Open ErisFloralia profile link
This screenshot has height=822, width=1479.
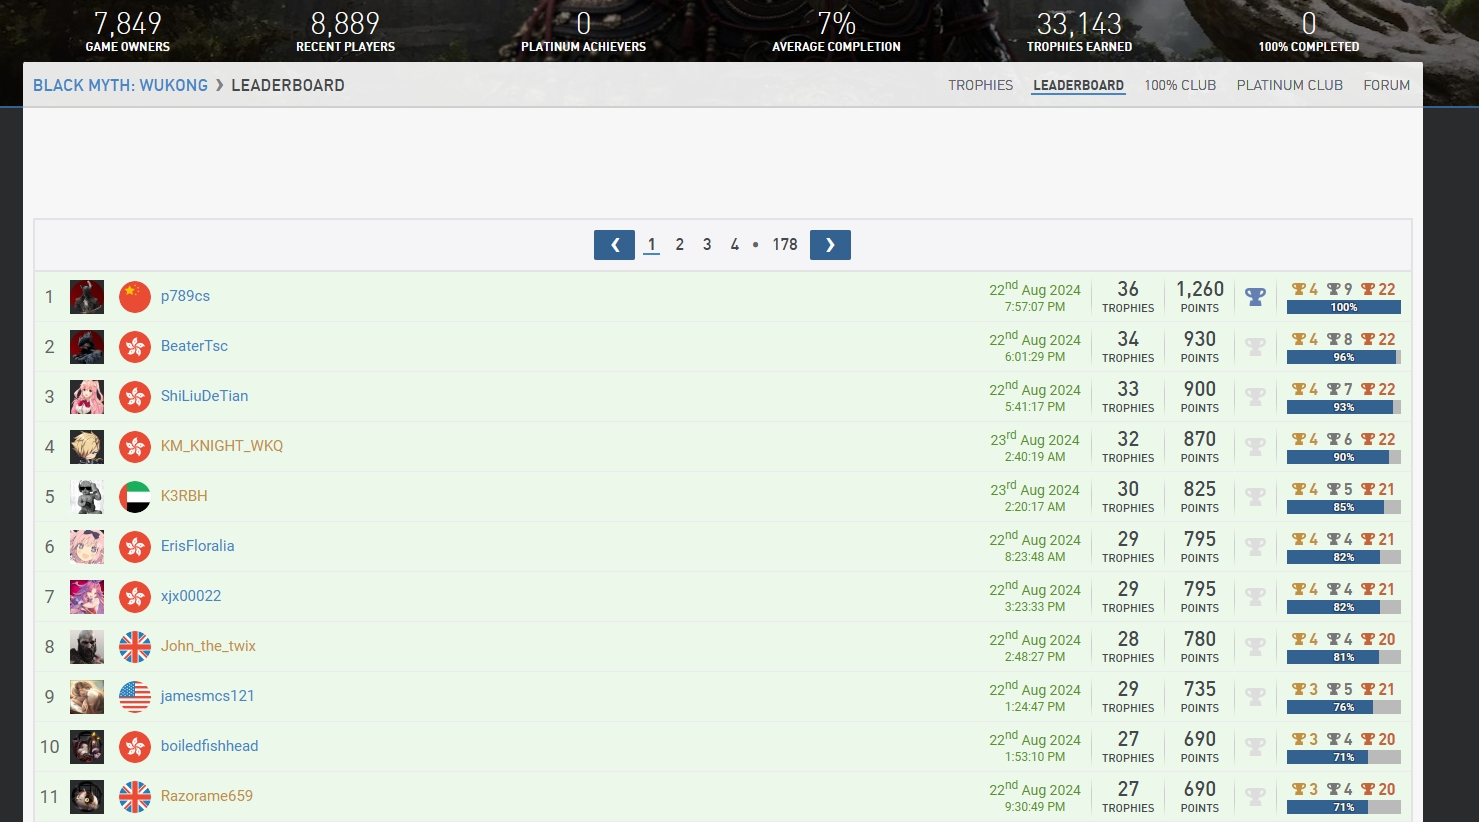(197, 546)
